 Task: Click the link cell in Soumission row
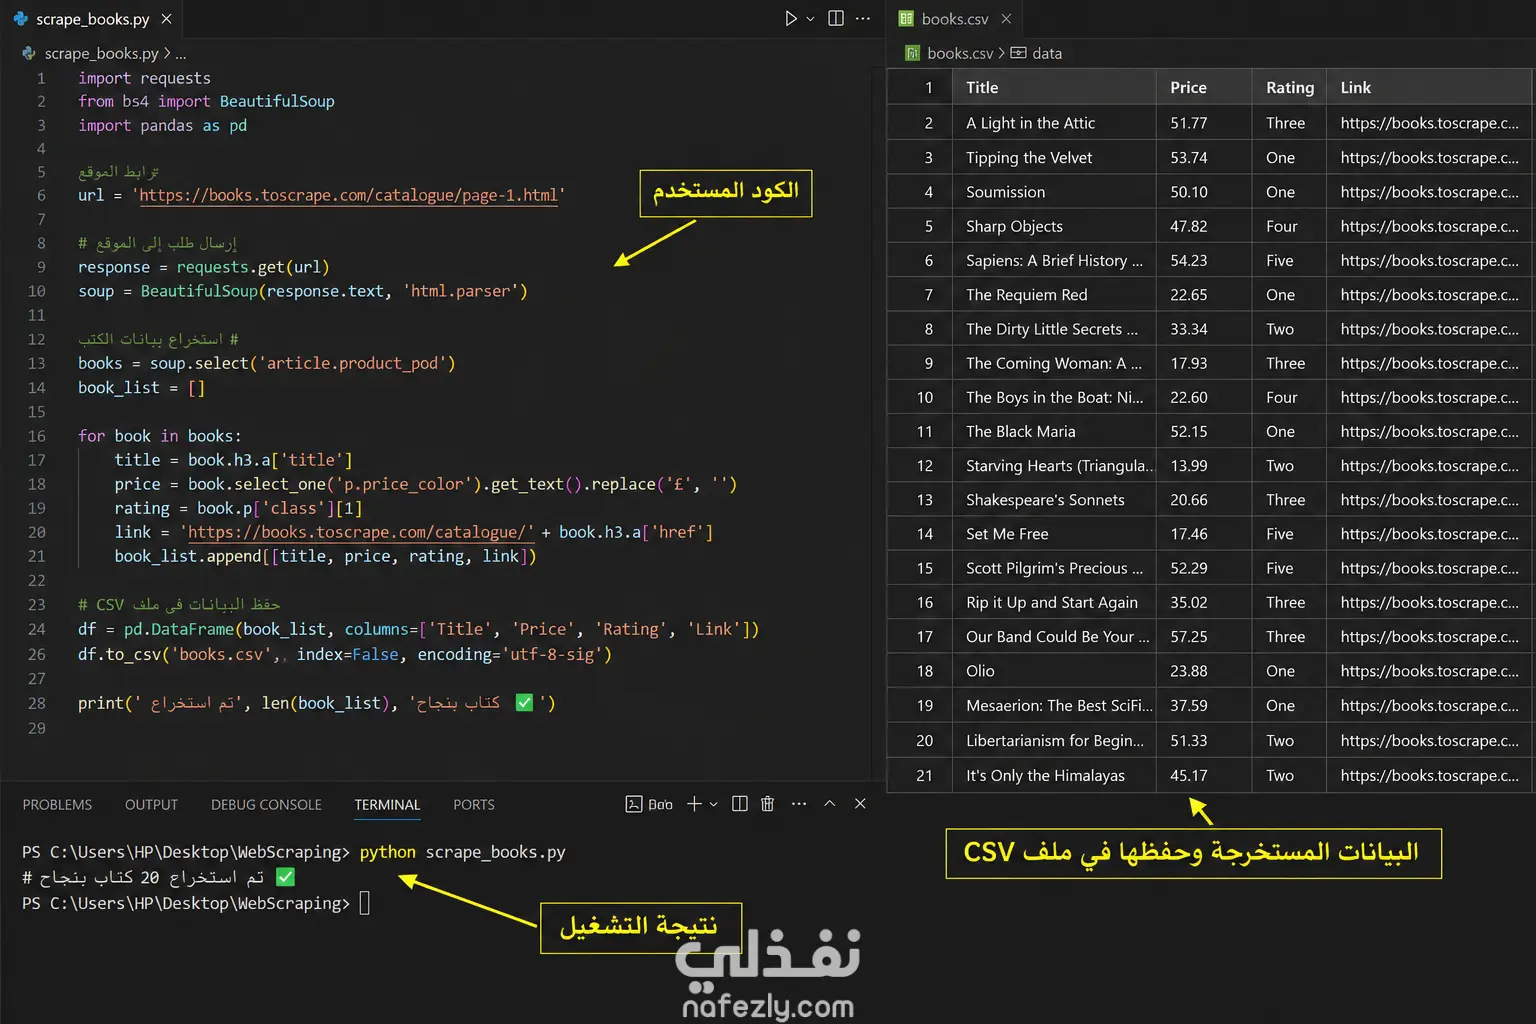pos(1429,192)
